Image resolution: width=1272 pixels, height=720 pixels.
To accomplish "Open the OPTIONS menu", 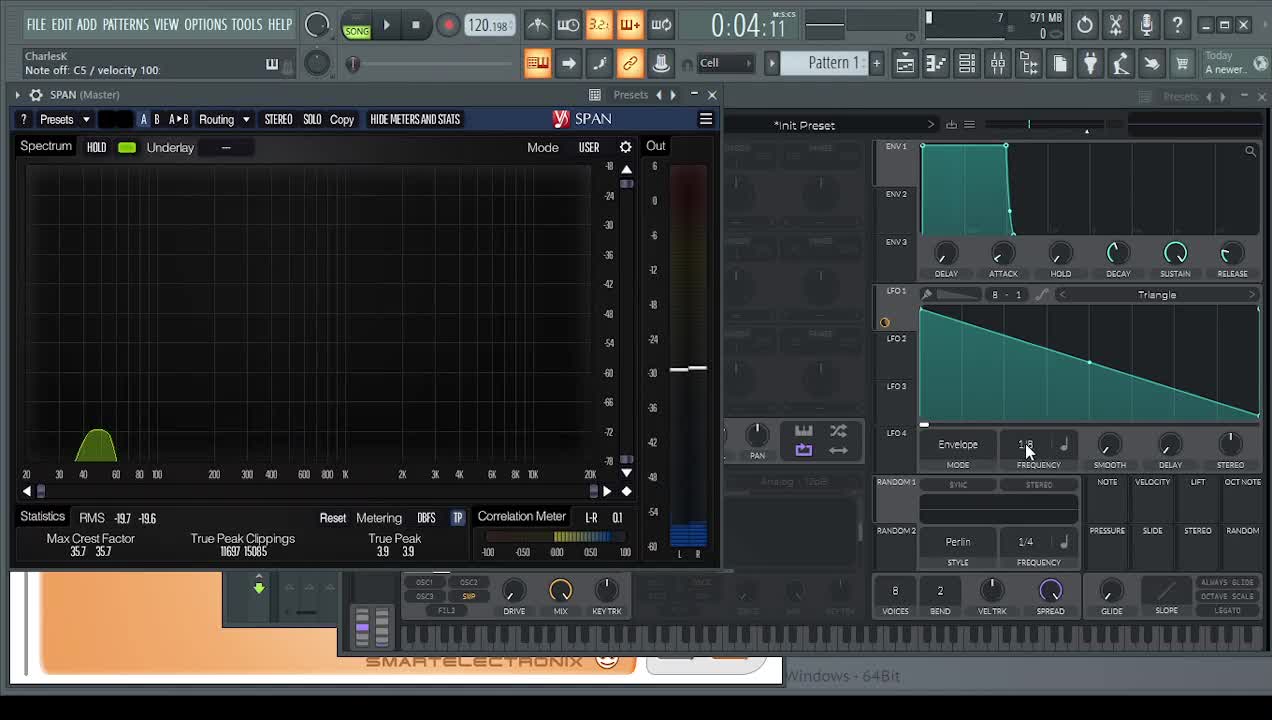I will [205, 24].
